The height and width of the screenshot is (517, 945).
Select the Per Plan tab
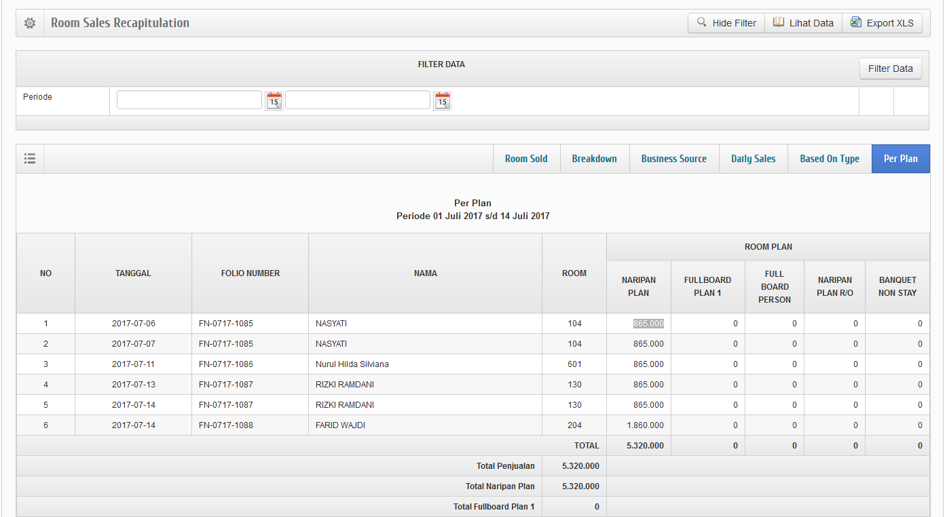coord(900,159)
